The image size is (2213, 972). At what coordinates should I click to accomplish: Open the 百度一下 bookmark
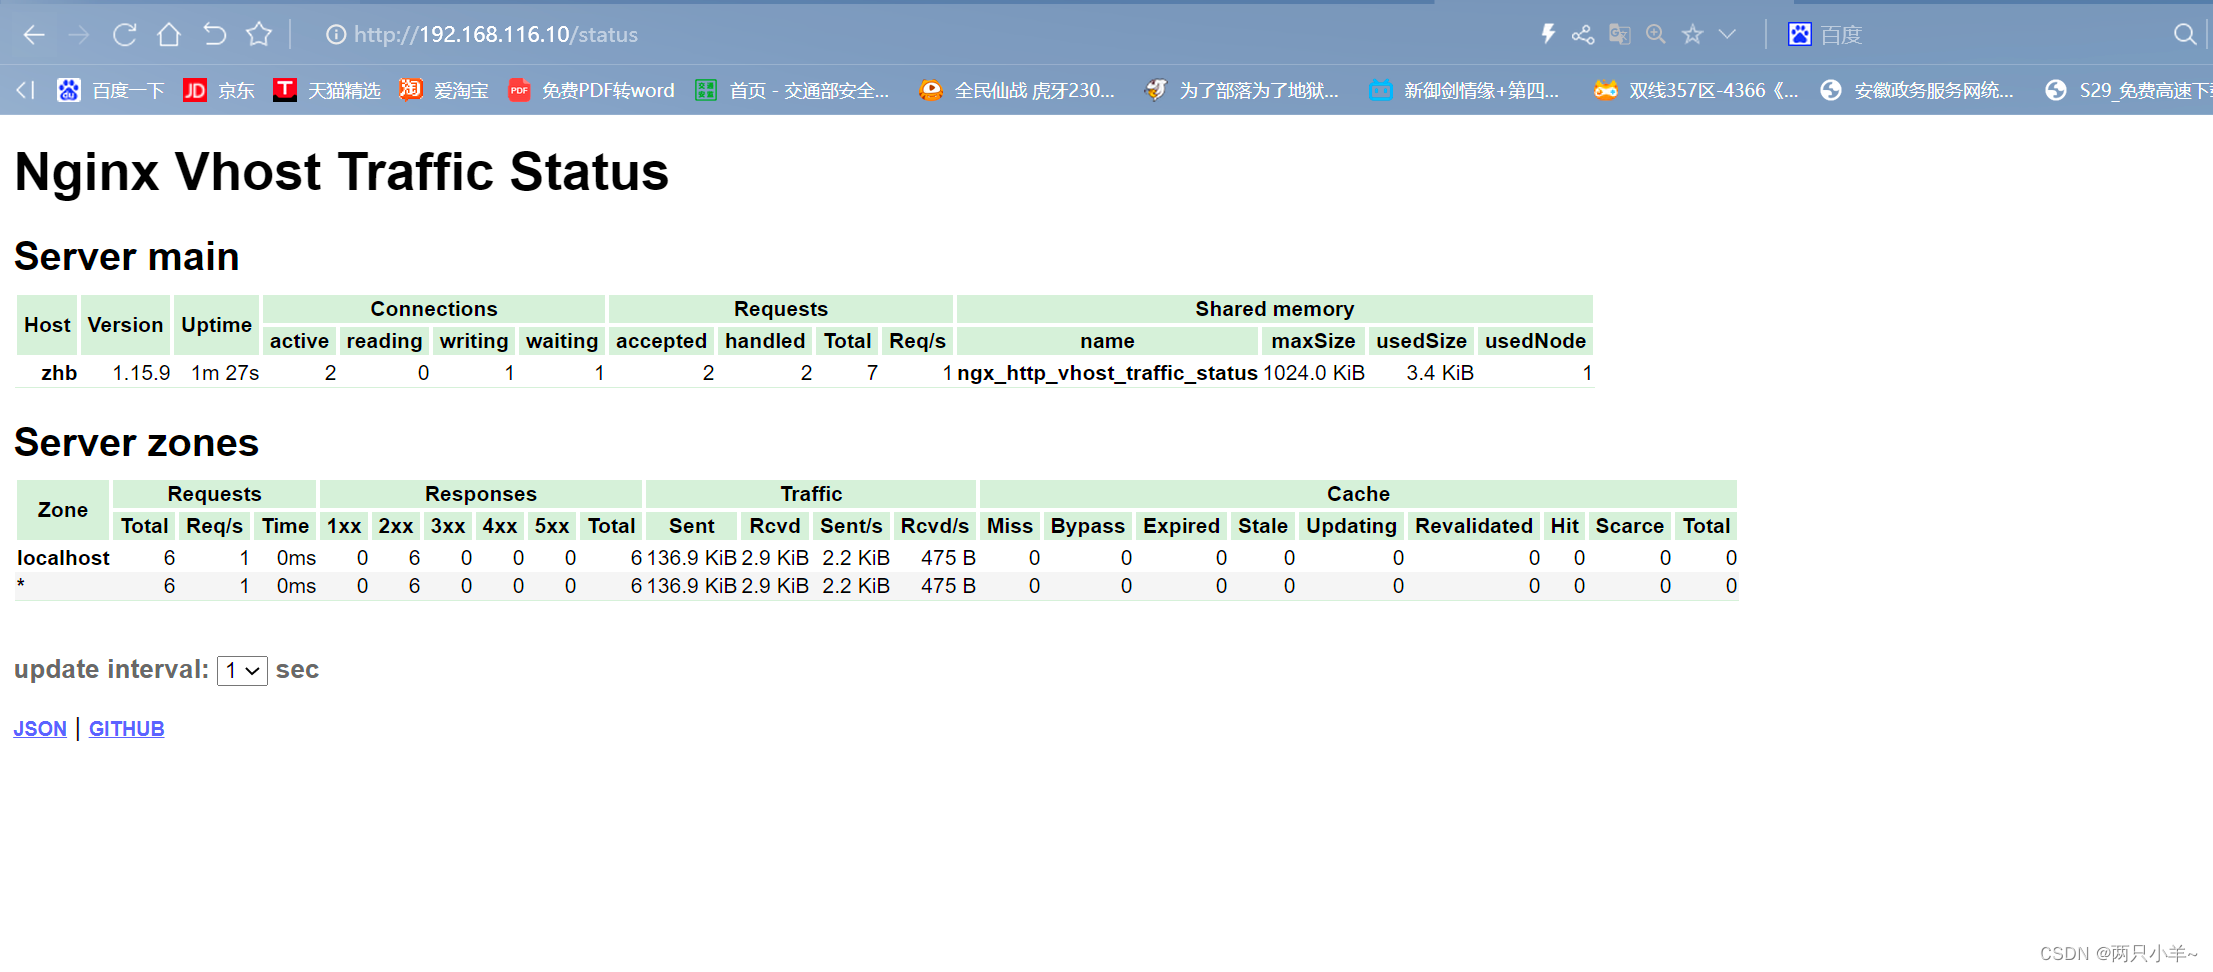click(111, 90)
